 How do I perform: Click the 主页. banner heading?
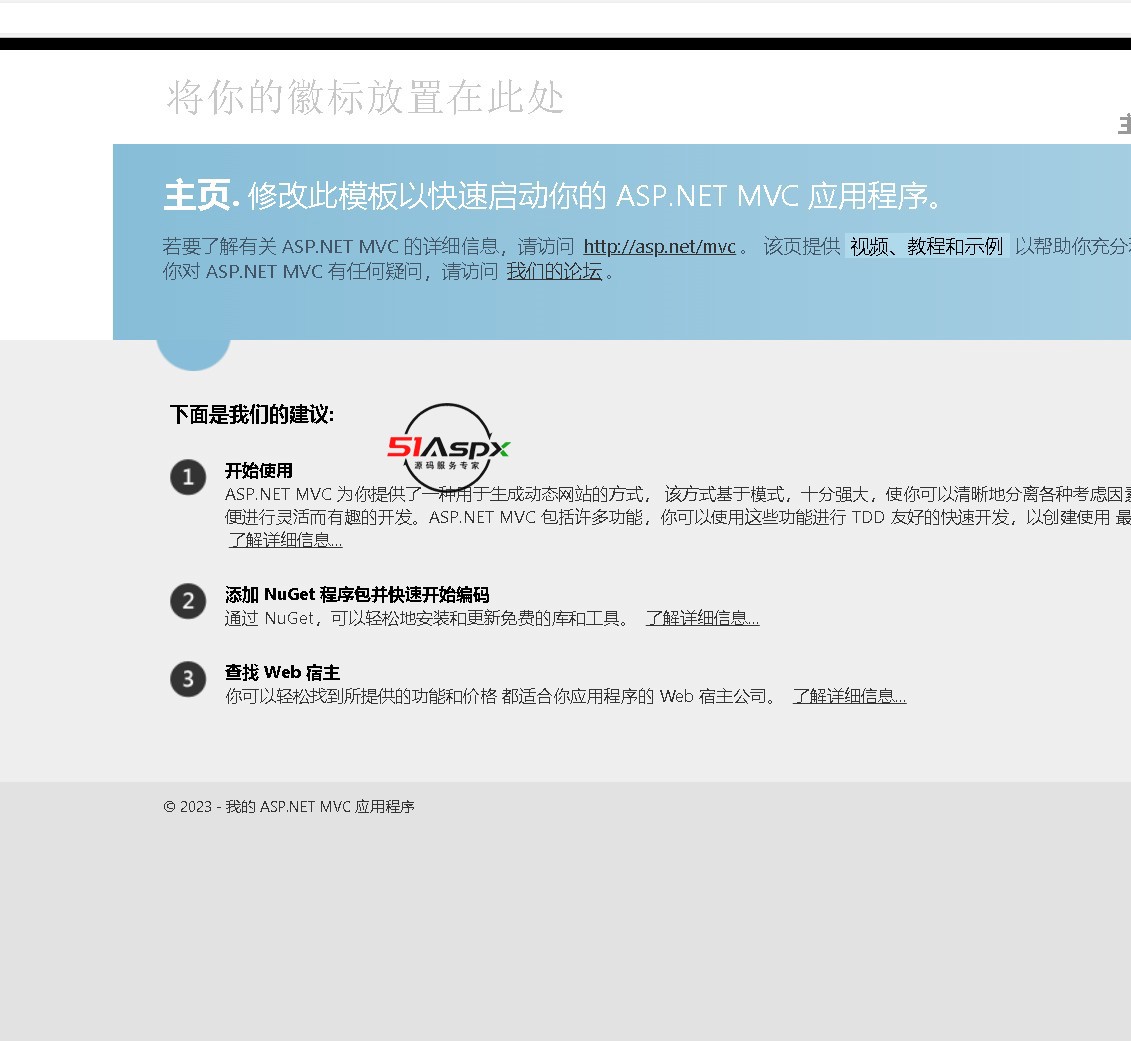[x=201, y=196]
